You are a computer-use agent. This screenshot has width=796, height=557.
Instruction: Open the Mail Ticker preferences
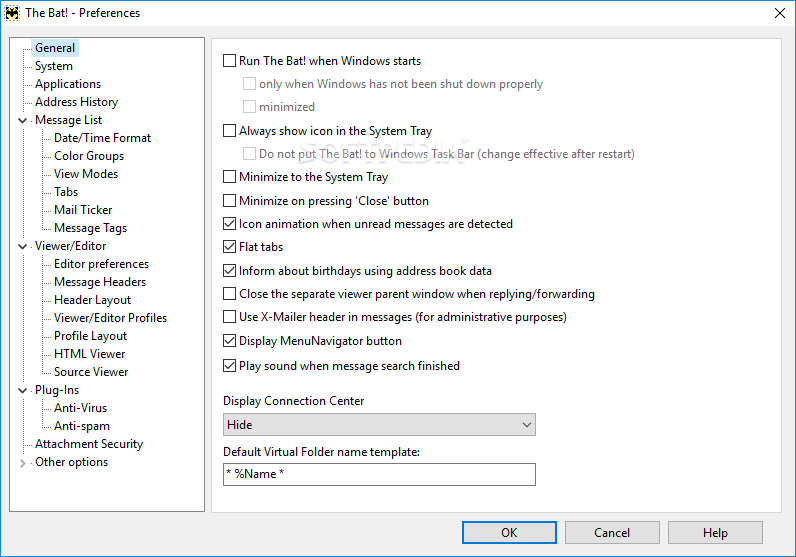tap(83, 210)
